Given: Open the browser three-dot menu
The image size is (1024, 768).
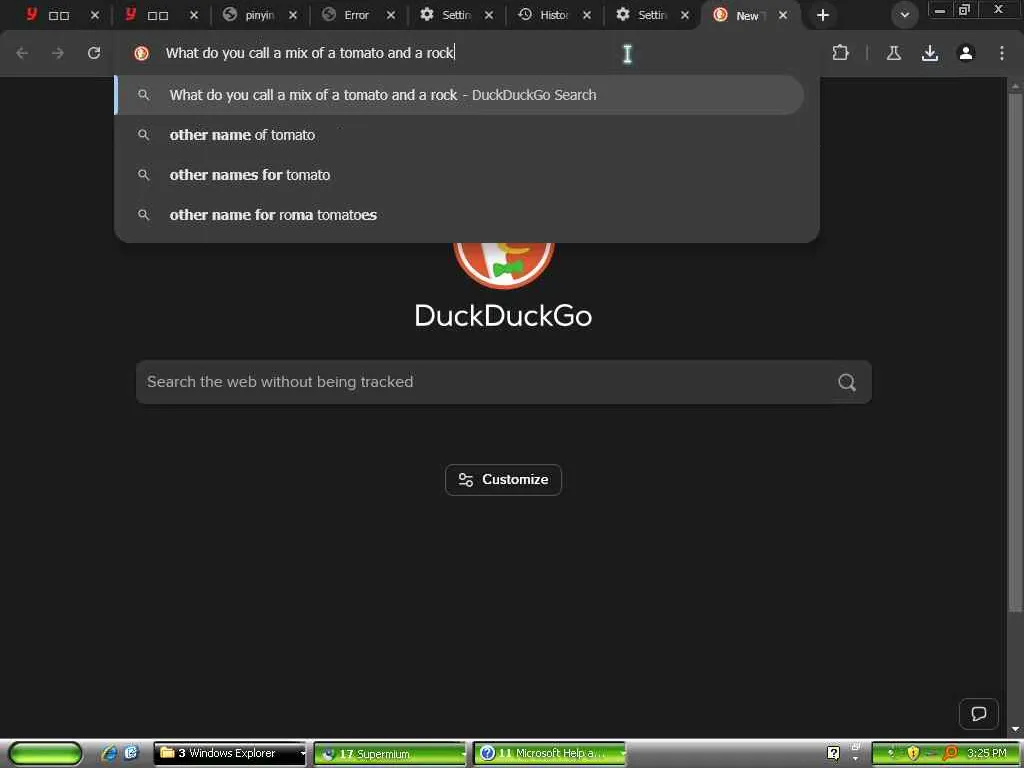Looking at the screenshot, I should (x=1002, y=53).
